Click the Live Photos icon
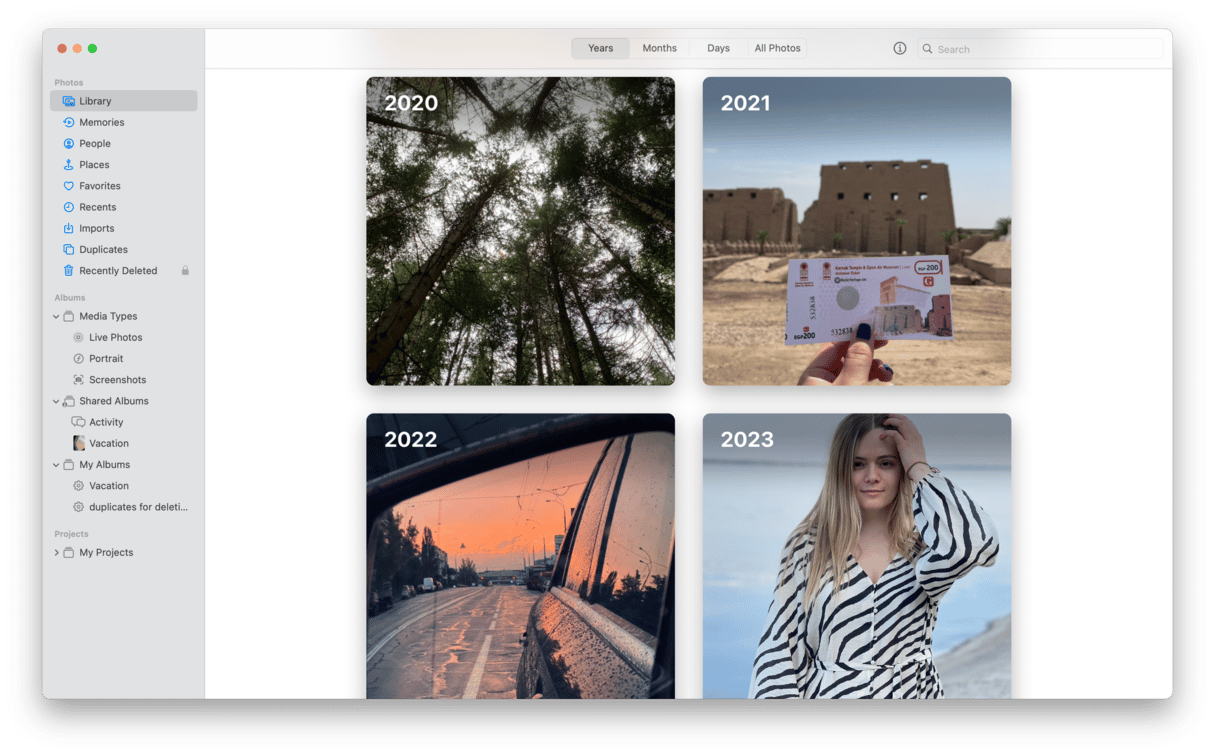1215x755 pixels. 78,338
